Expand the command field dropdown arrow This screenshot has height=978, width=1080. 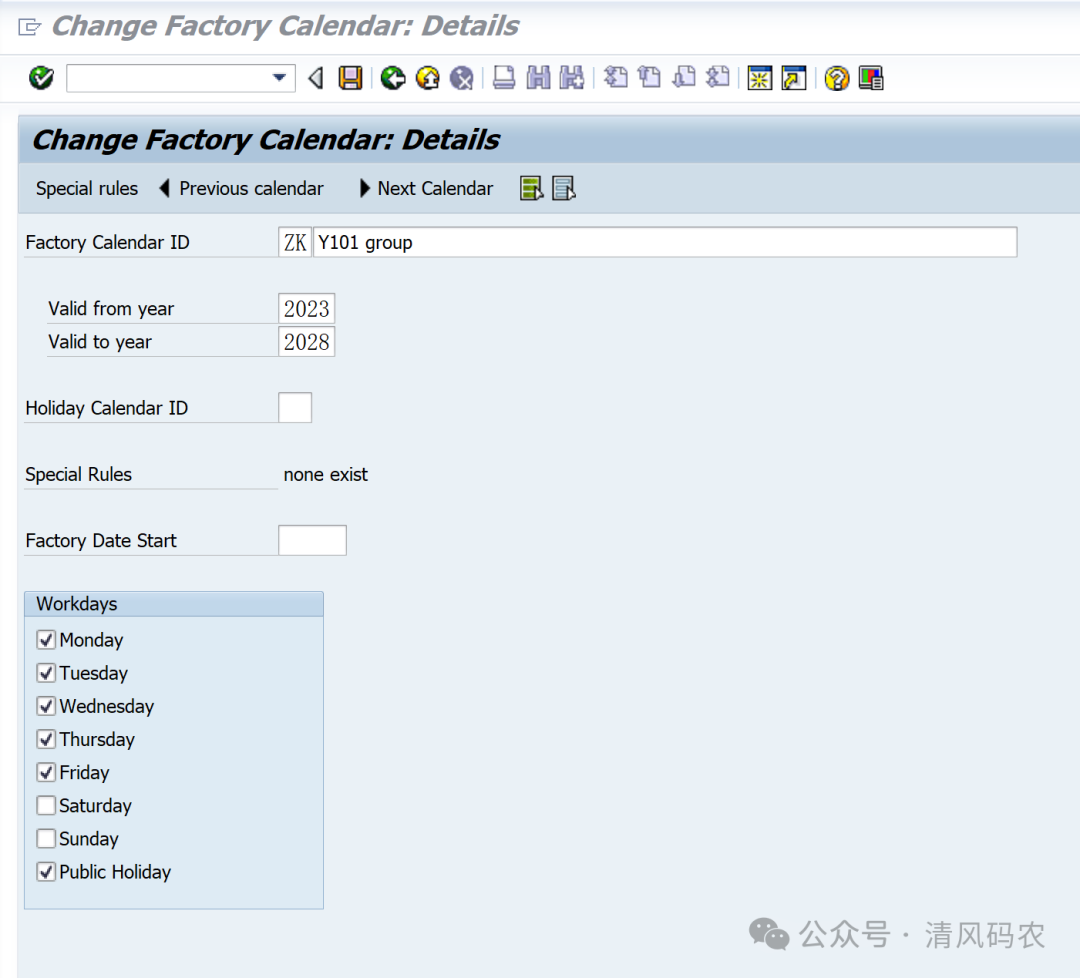[x=280, y=78]
